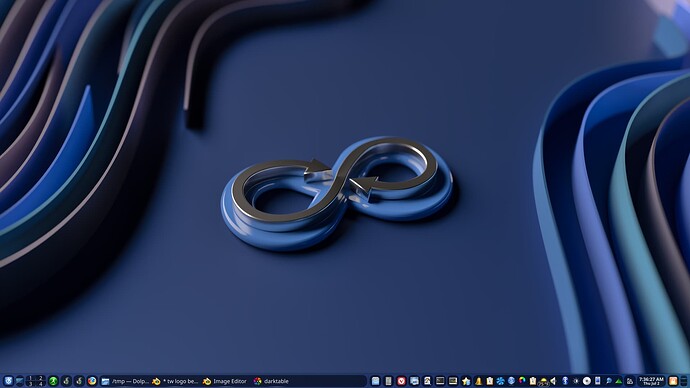
Task: Open the clock showing 7:36:27 AM
Action: (x=651, y=381)
